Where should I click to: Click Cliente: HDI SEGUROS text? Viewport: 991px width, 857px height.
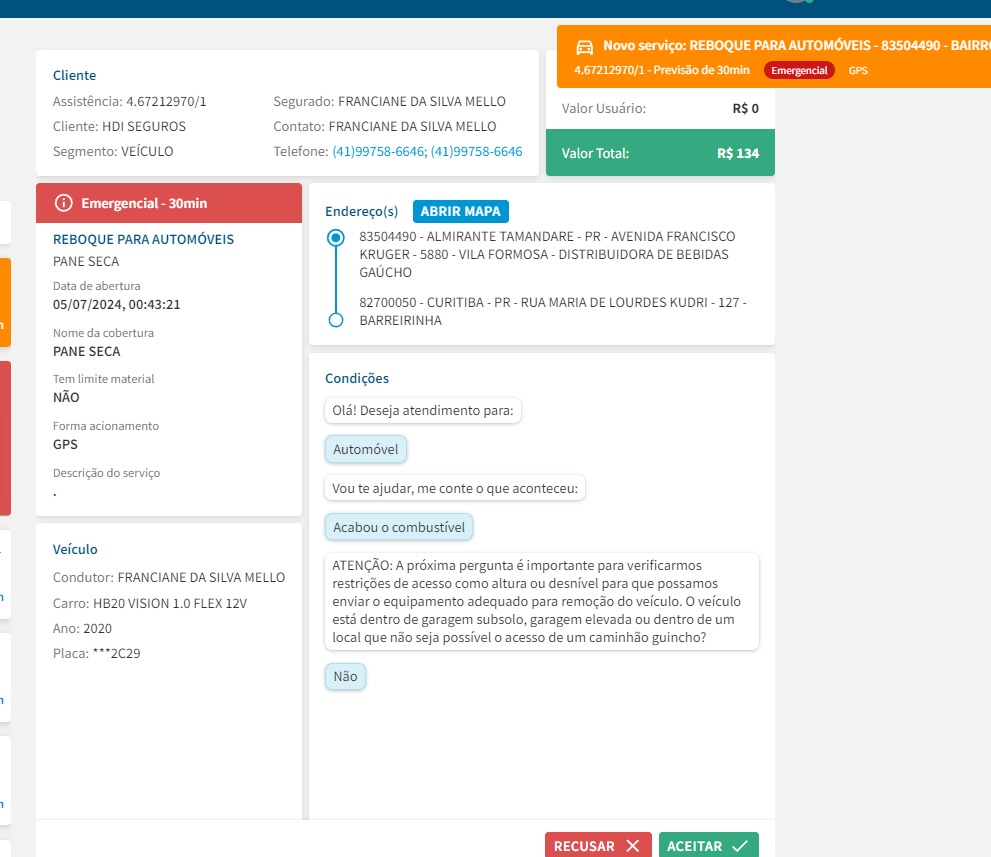pos(119,126)
